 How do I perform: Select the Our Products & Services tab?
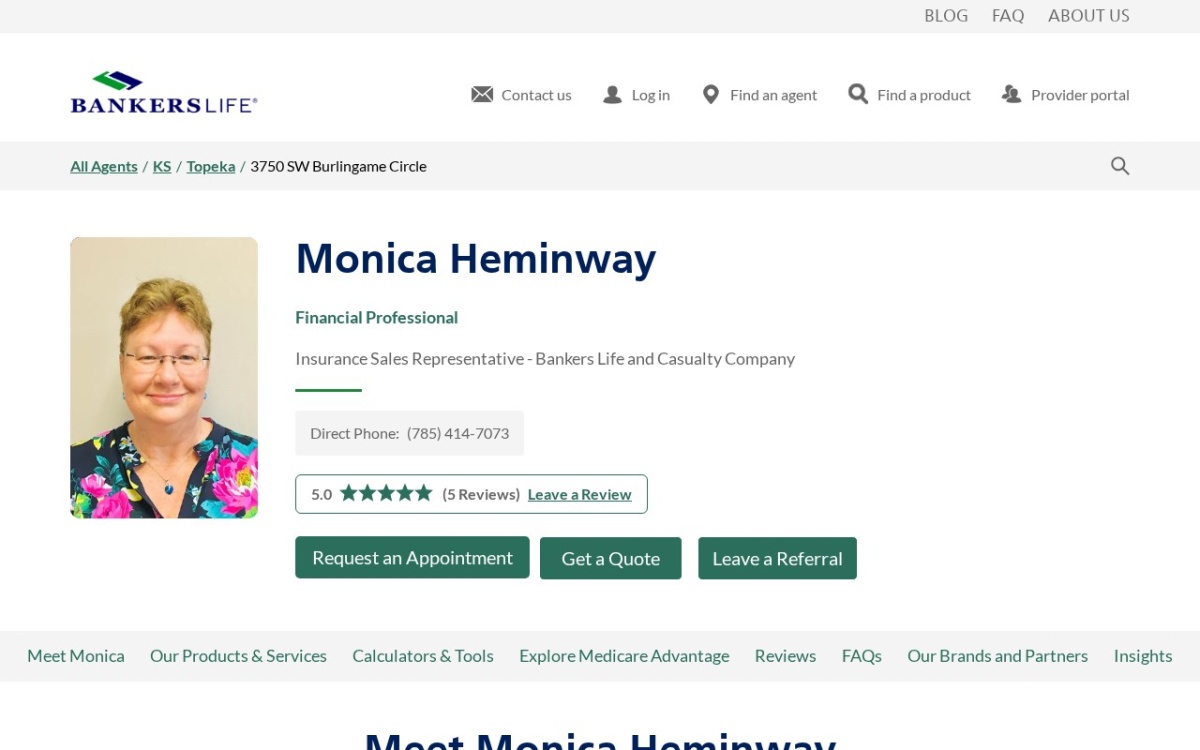(238, 656)
